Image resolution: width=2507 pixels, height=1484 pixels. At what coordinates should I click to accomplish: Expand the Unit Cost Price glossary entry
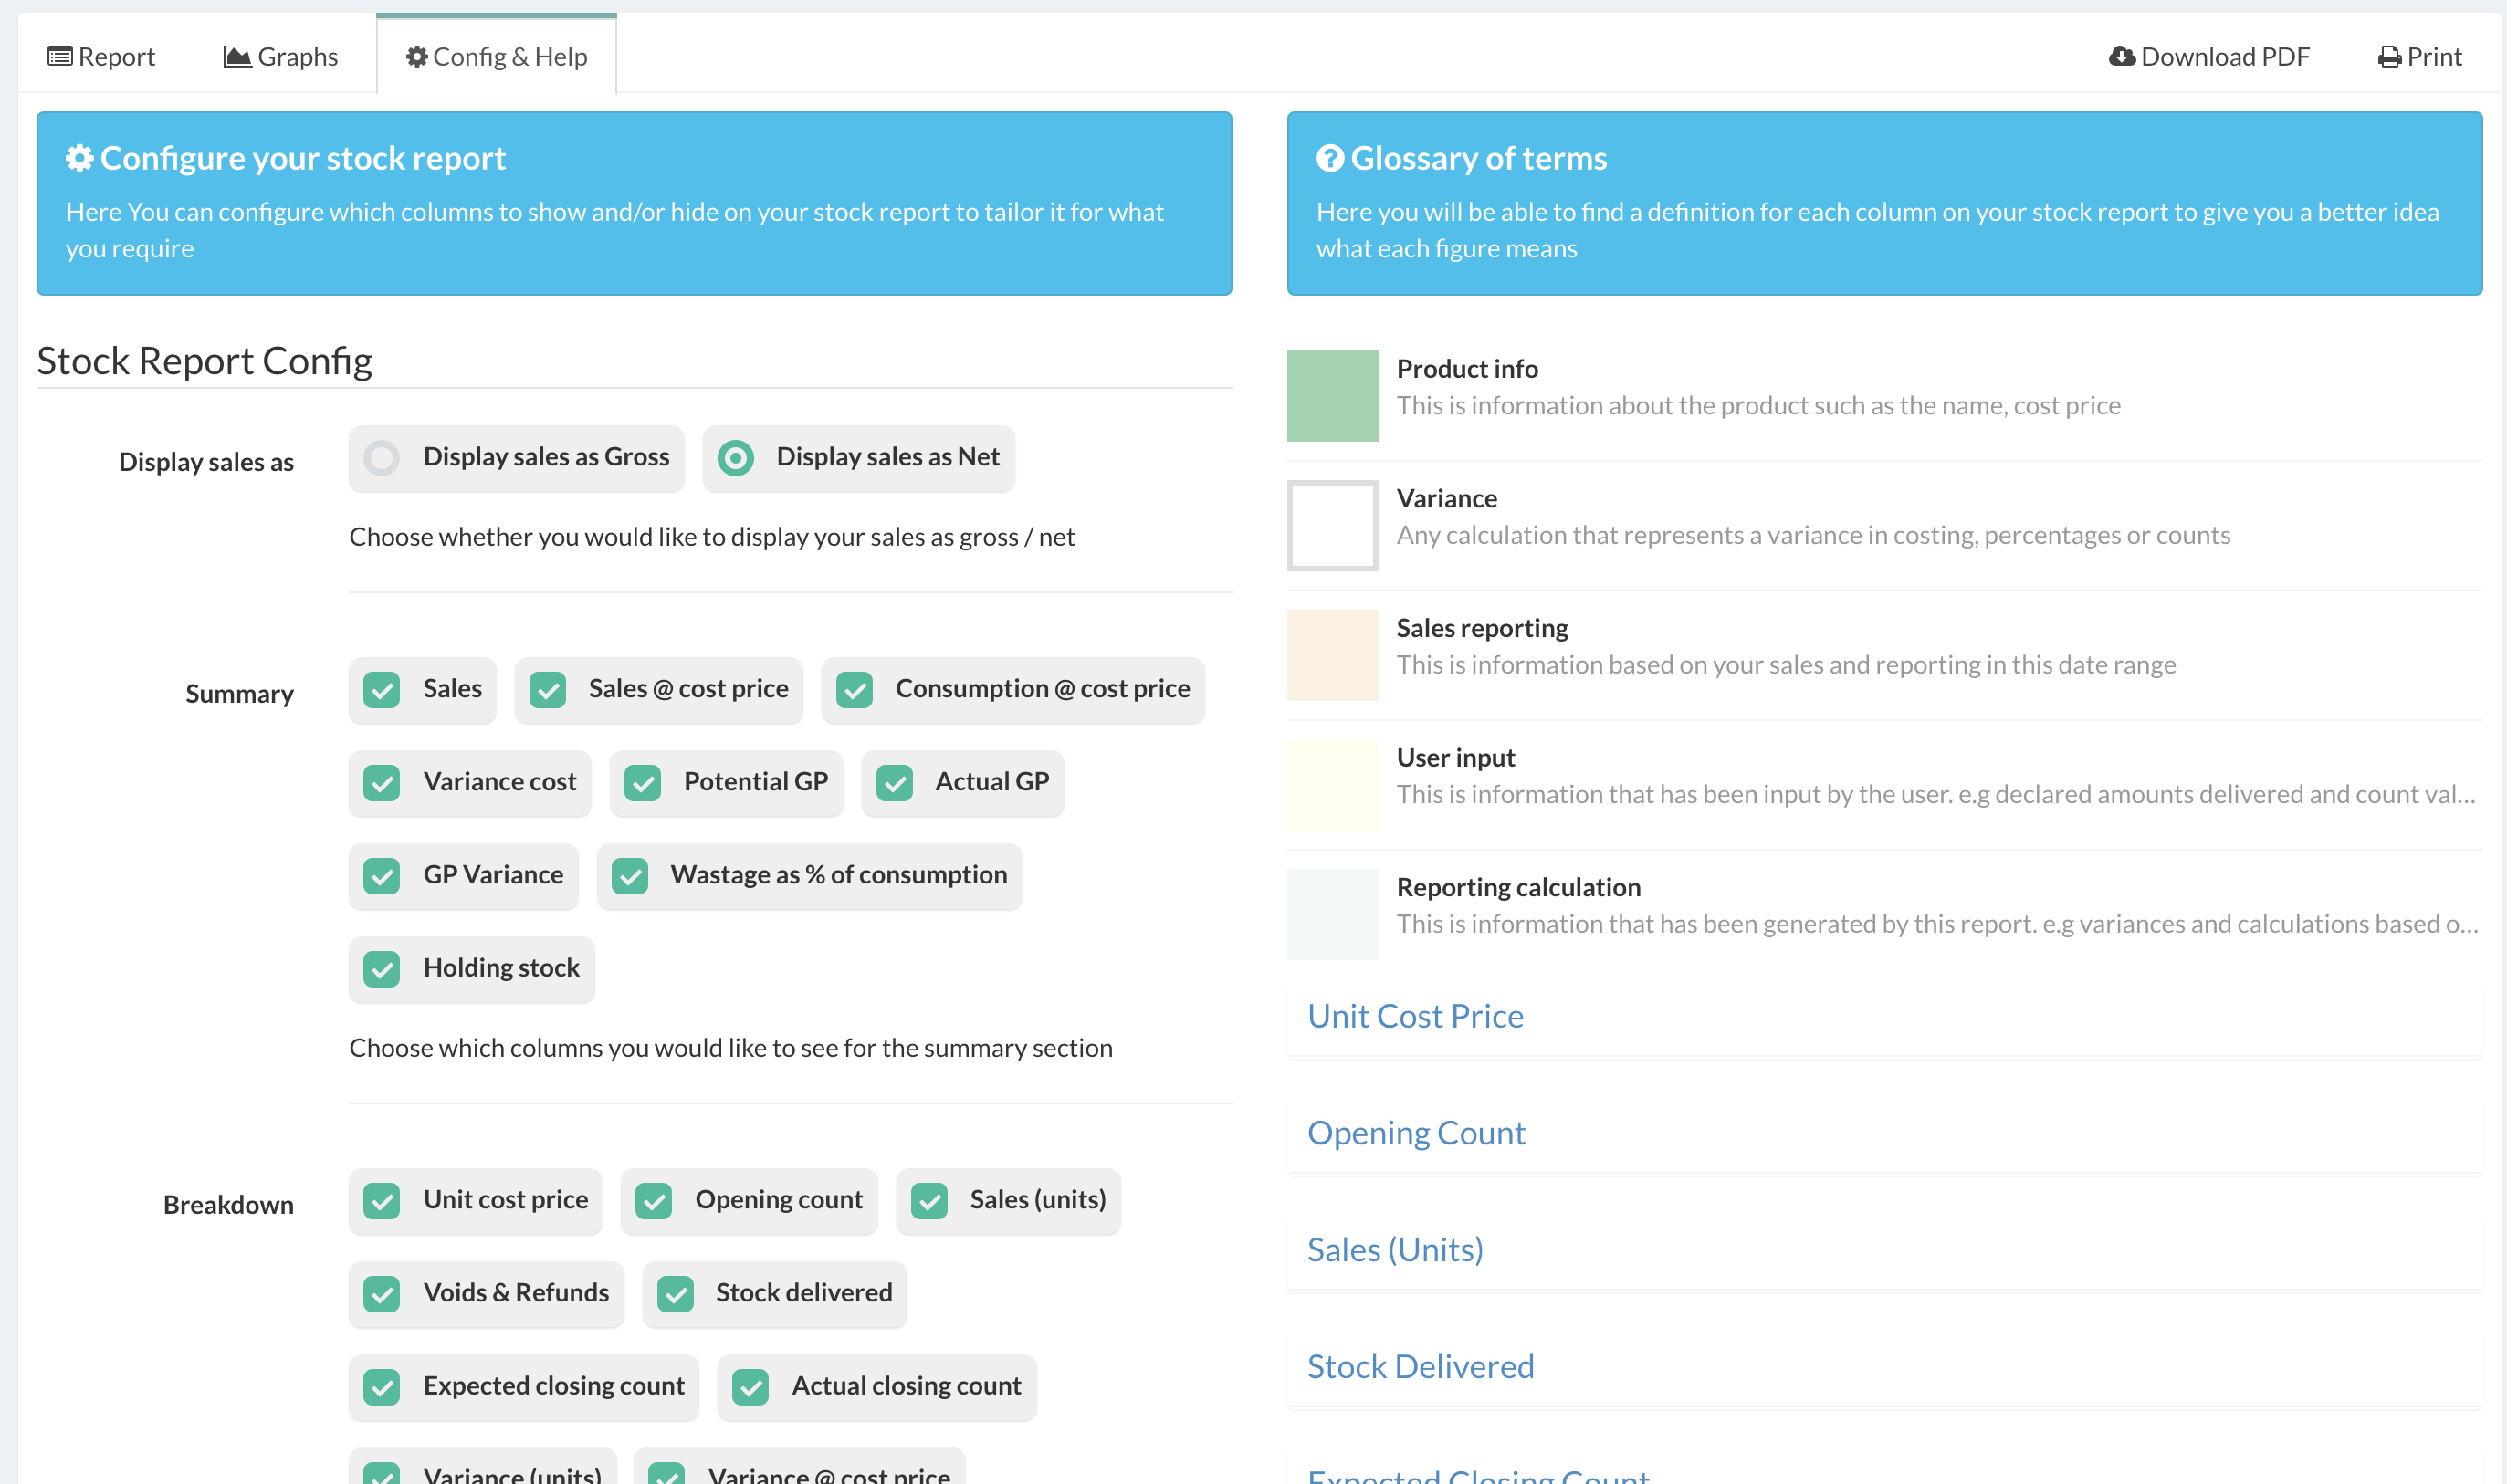[1415, 1016]
